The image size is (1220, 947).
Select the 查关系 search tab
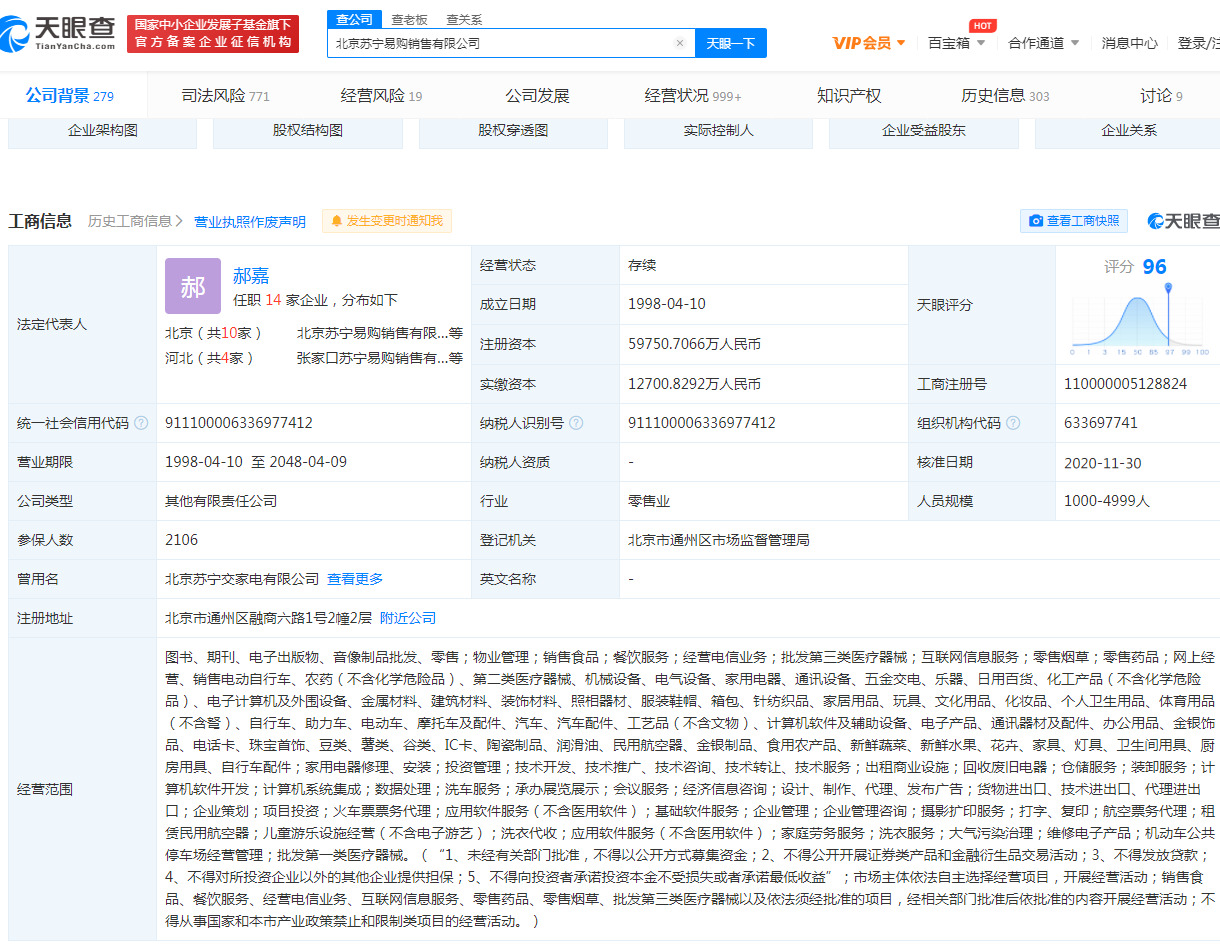(464, 19)
